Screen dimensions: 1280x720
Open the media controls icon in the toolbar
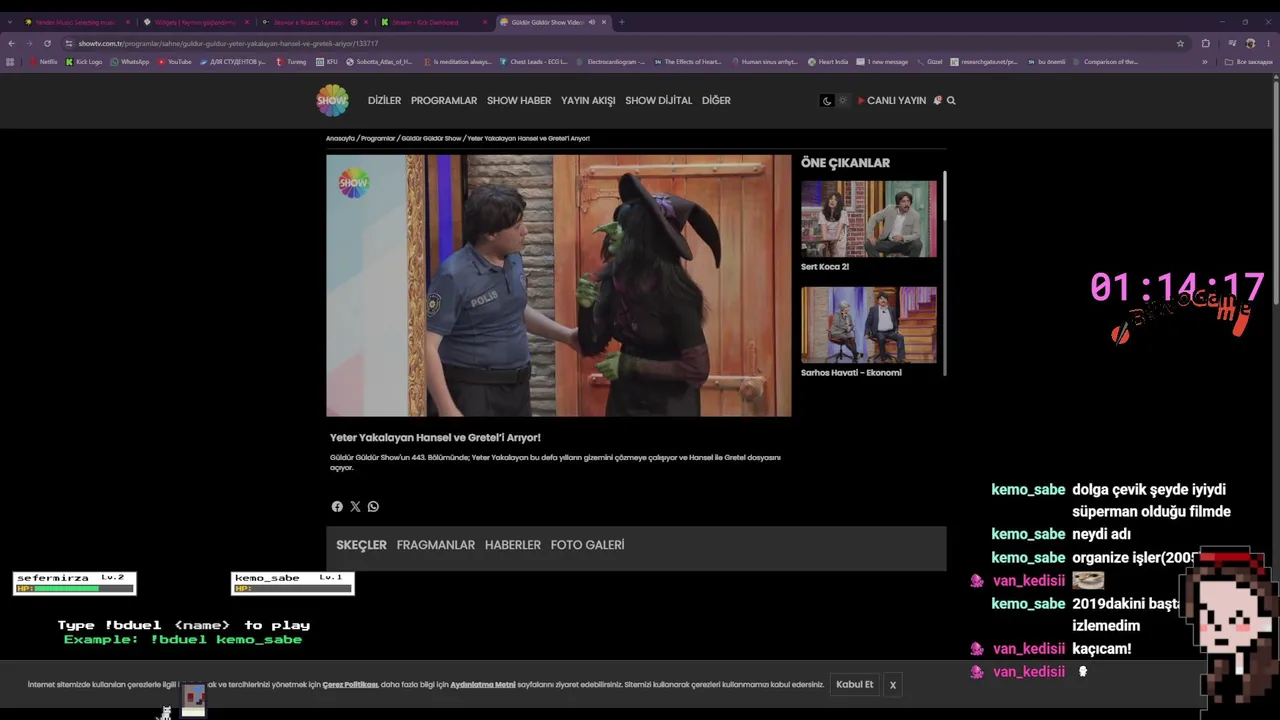click(x=1232, y=44)
